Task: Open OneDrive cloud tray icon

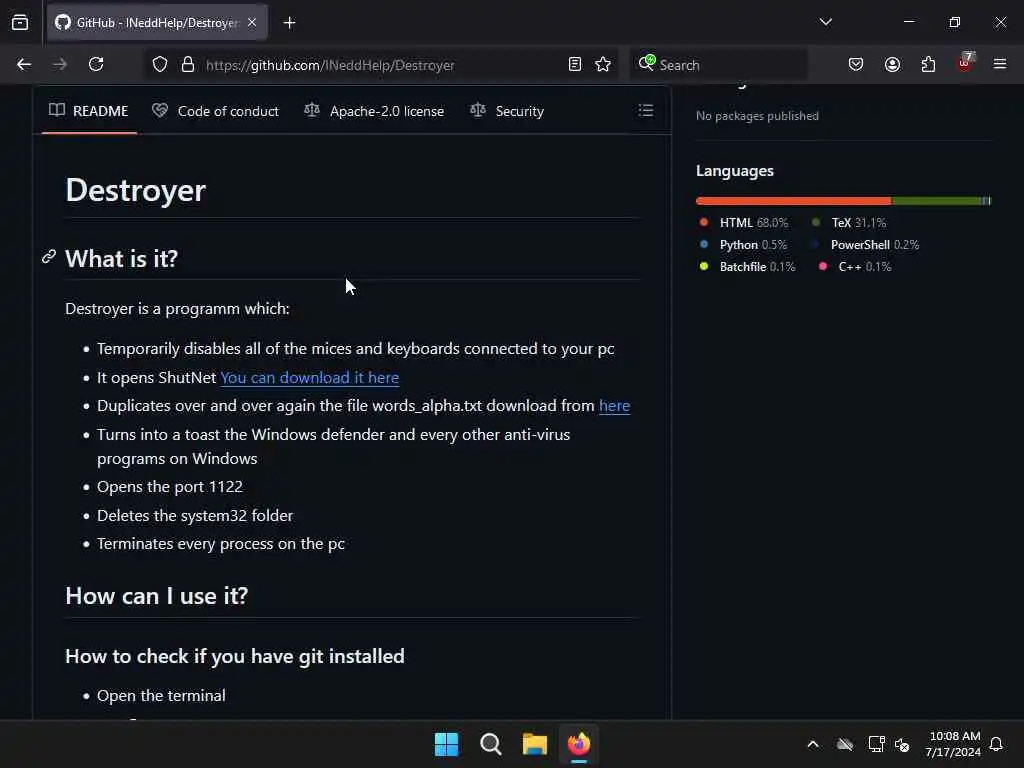Action: 845,744
